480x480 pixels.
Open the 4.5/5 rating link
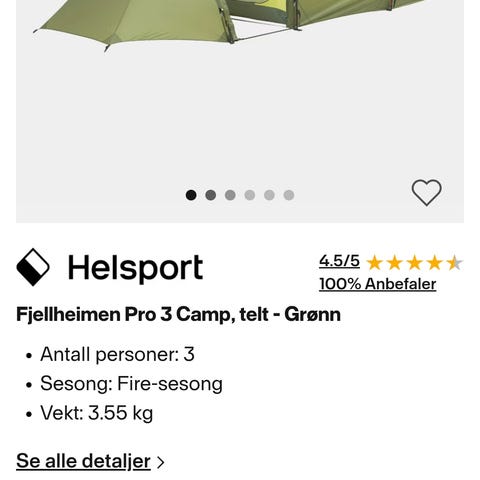tap(339, 261)
